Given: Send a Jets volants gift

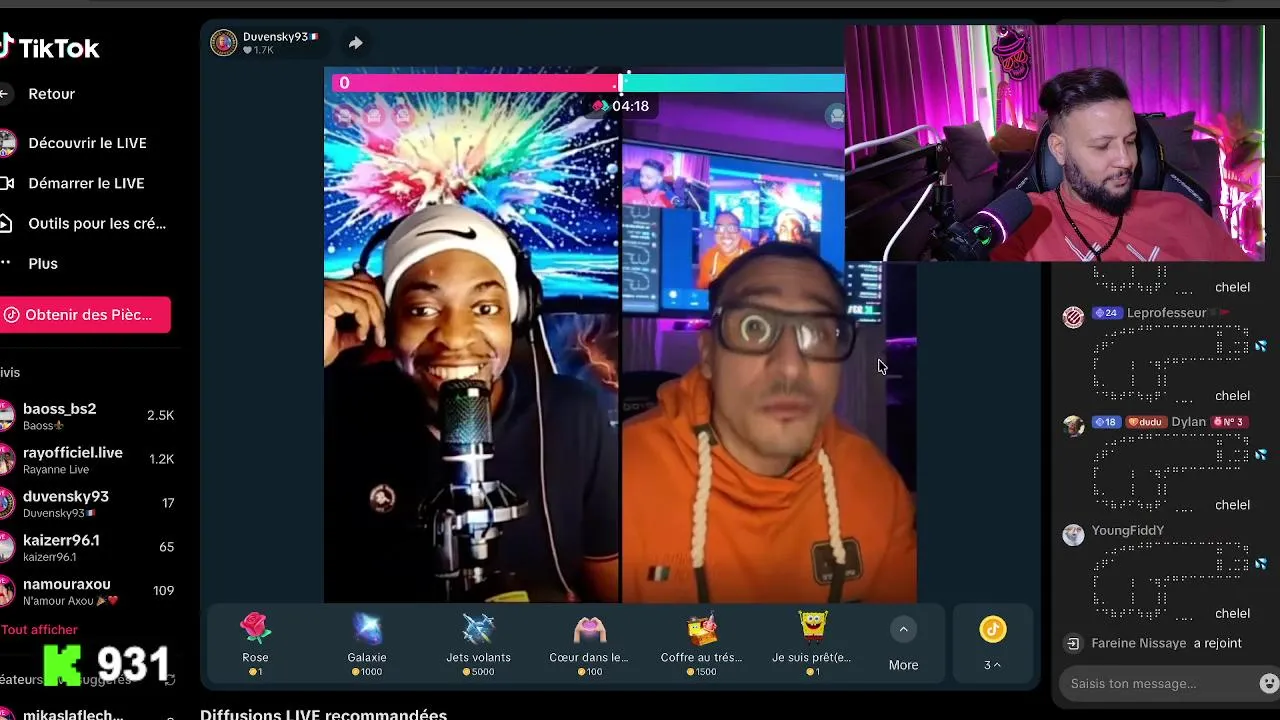Looking at the screenshot, I should (x=478, y=643).
